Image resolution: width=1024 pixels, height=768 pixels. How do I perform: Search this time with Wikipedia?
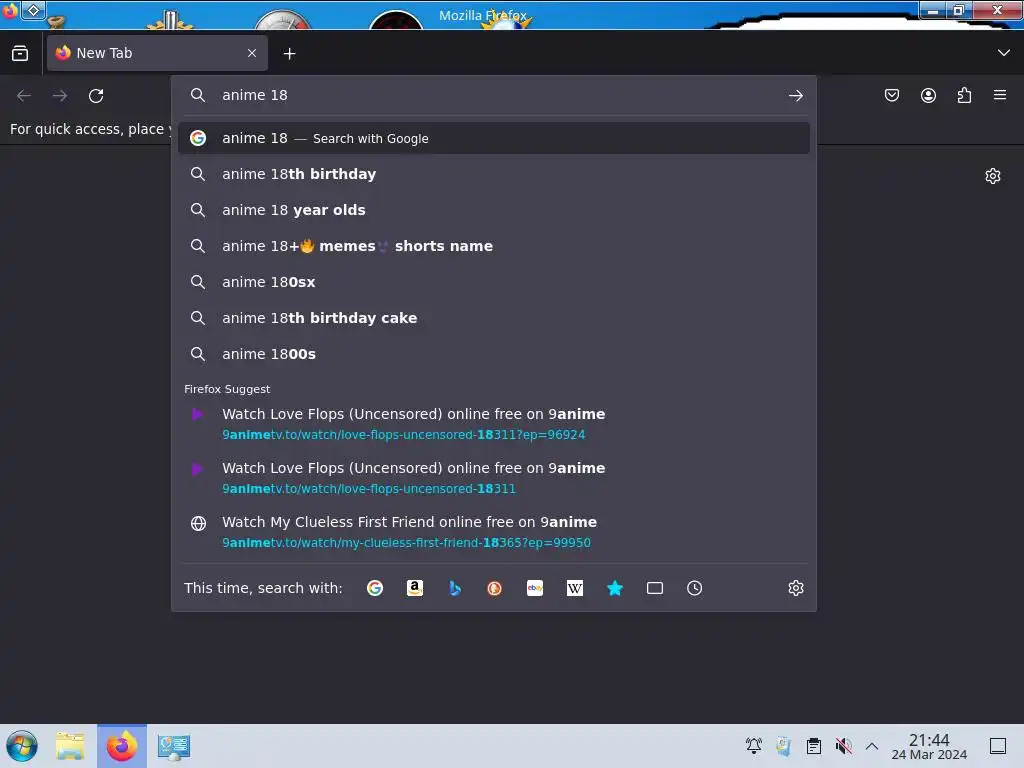pos(575,588)
